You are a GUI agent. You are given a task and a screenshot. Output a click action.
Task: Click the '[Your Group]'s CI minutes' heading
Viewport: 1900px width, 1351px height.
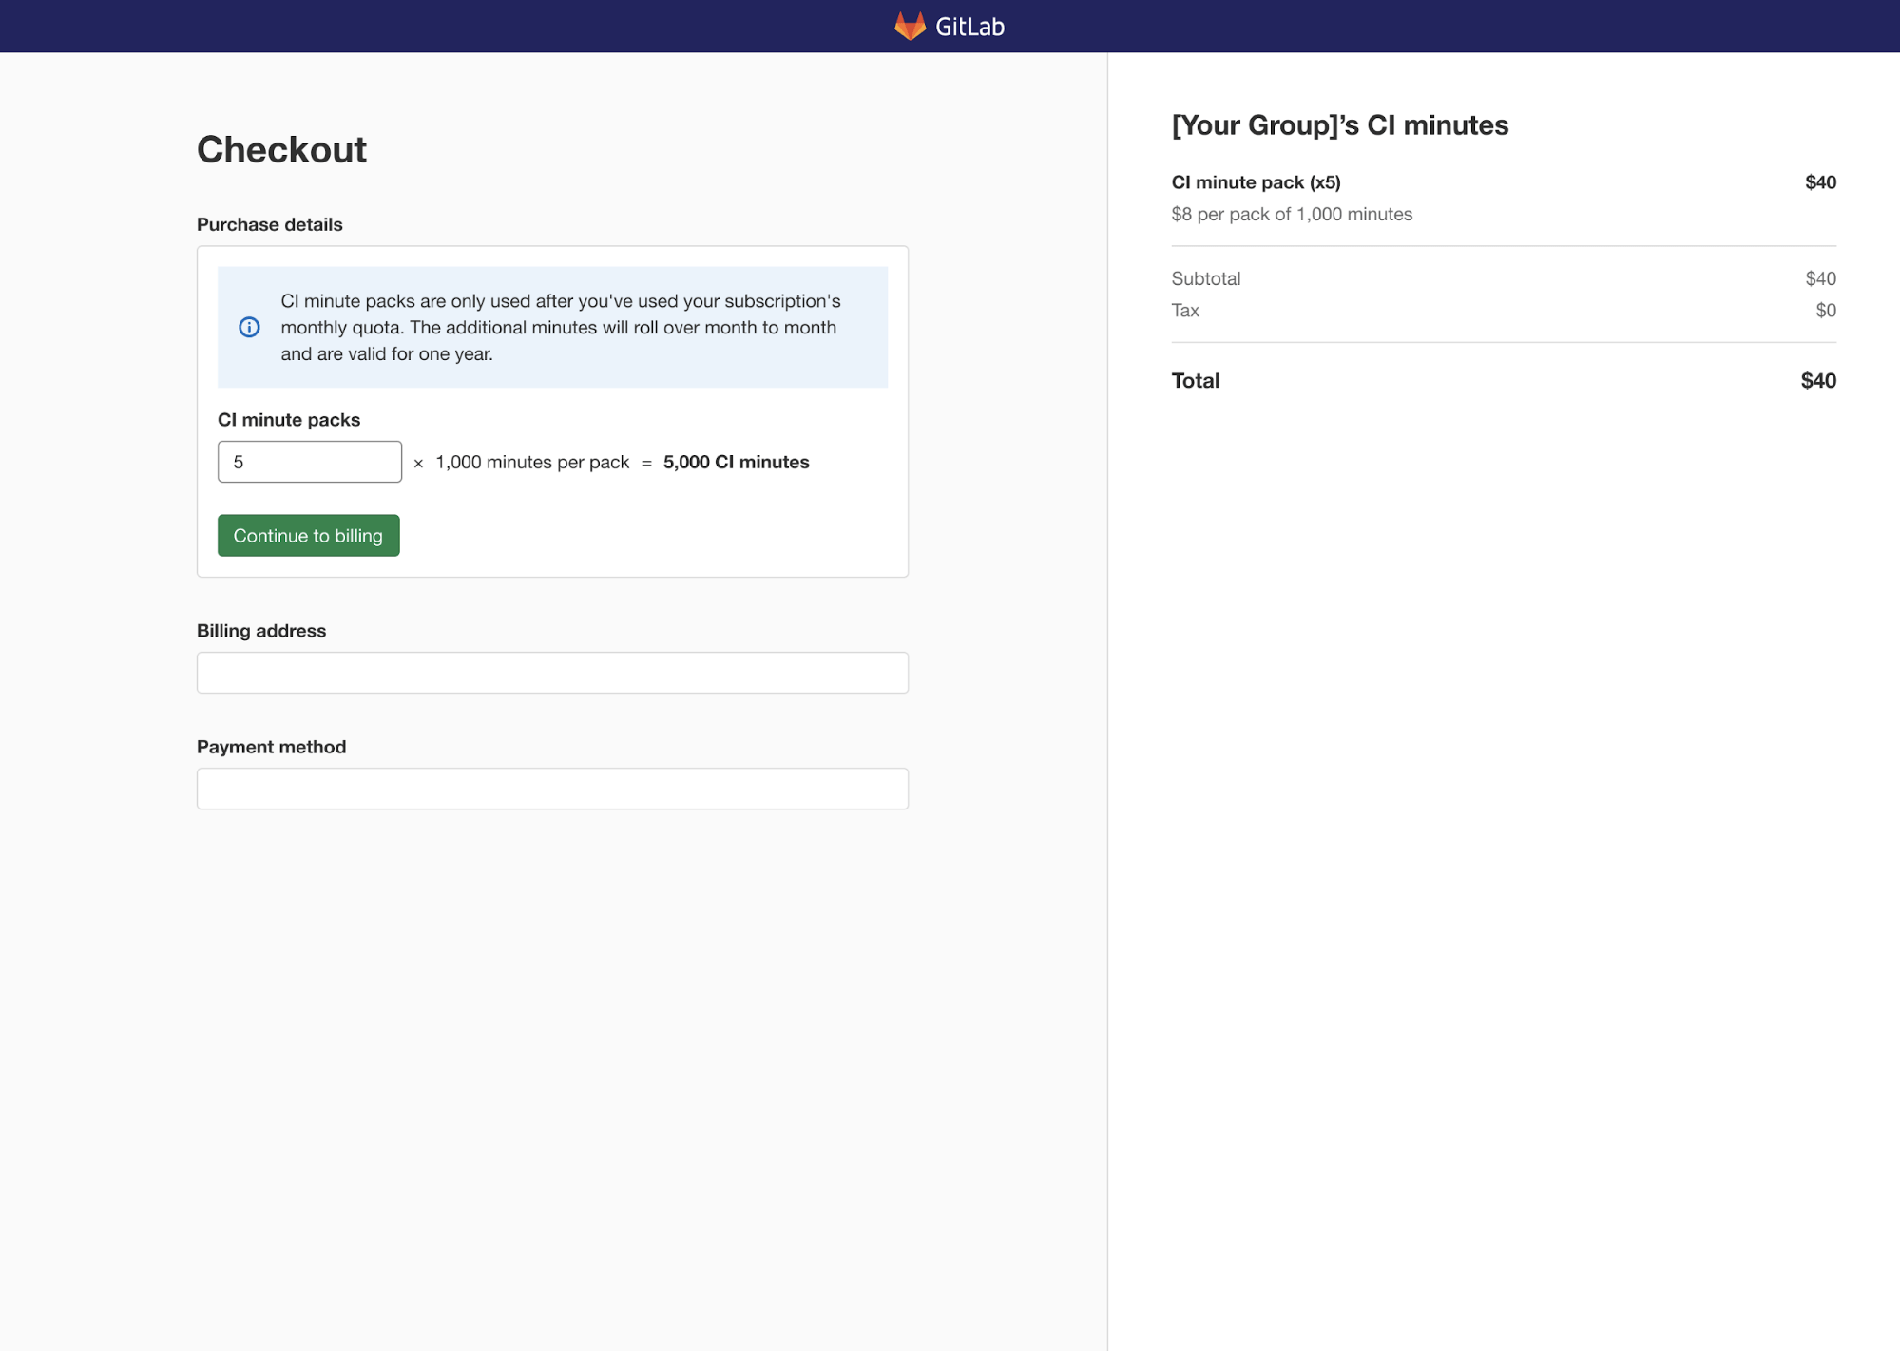pyautogui.click(x=1340, y=125)
